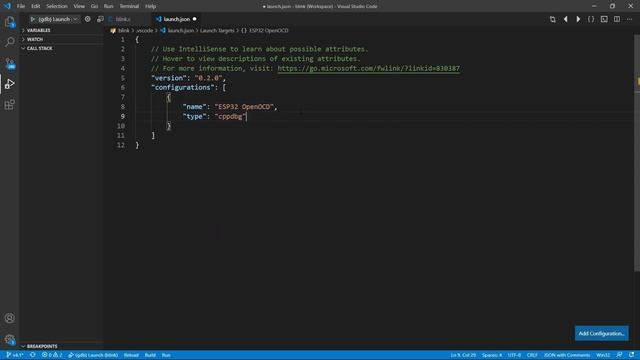Go to previous change arrow
Screen dimensions: 640x360
coord(565,19)
